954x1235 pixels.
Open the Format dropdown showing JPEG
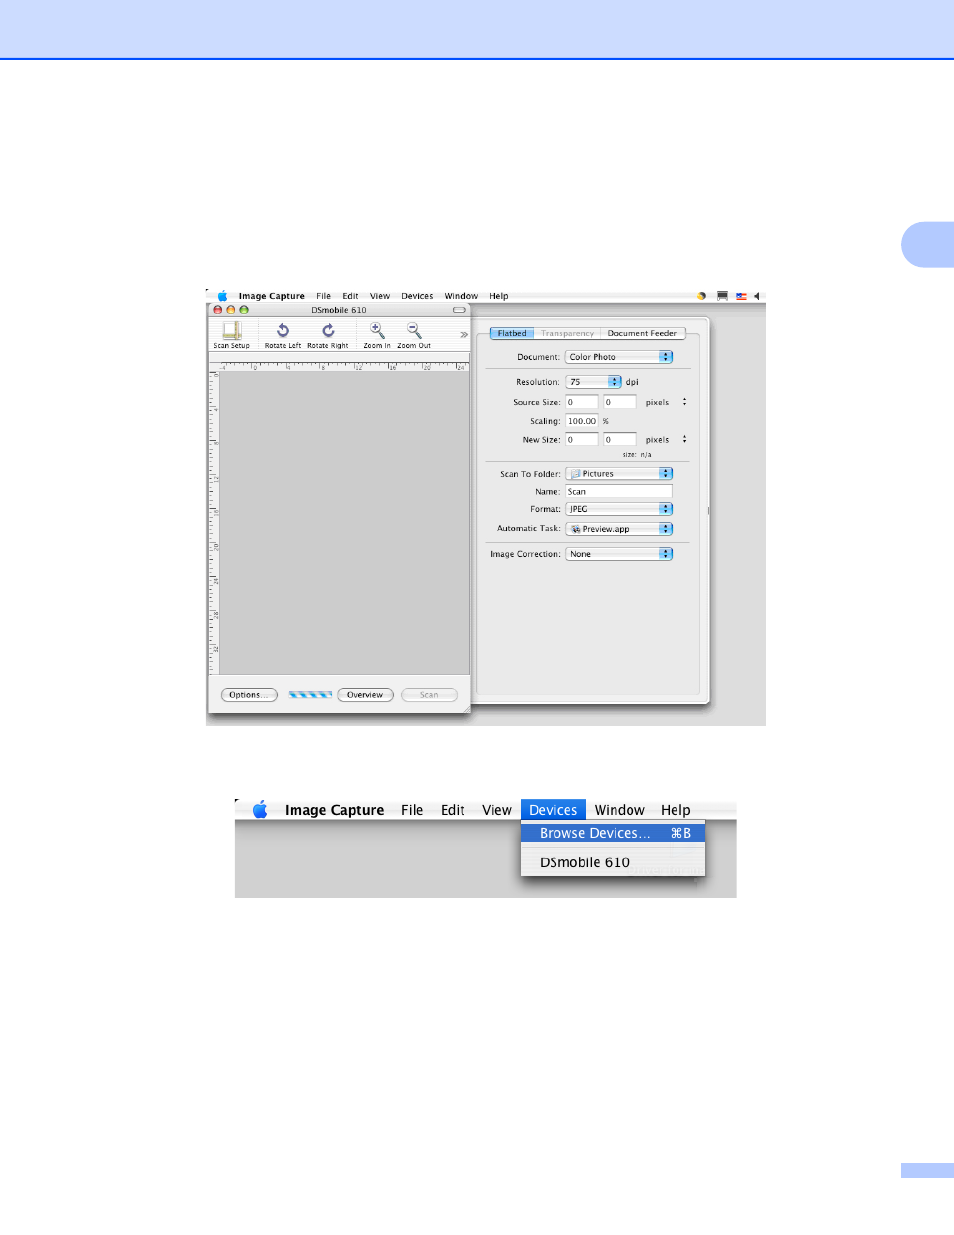[x=619, y=509]
